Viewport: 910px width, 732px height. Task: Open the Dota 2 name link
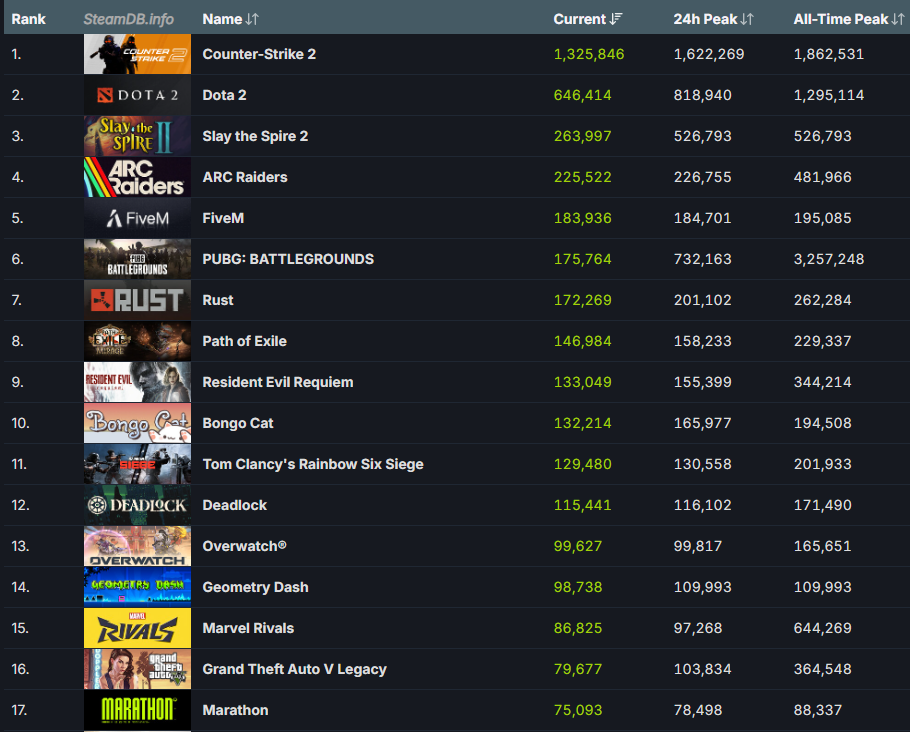(224, 95)
